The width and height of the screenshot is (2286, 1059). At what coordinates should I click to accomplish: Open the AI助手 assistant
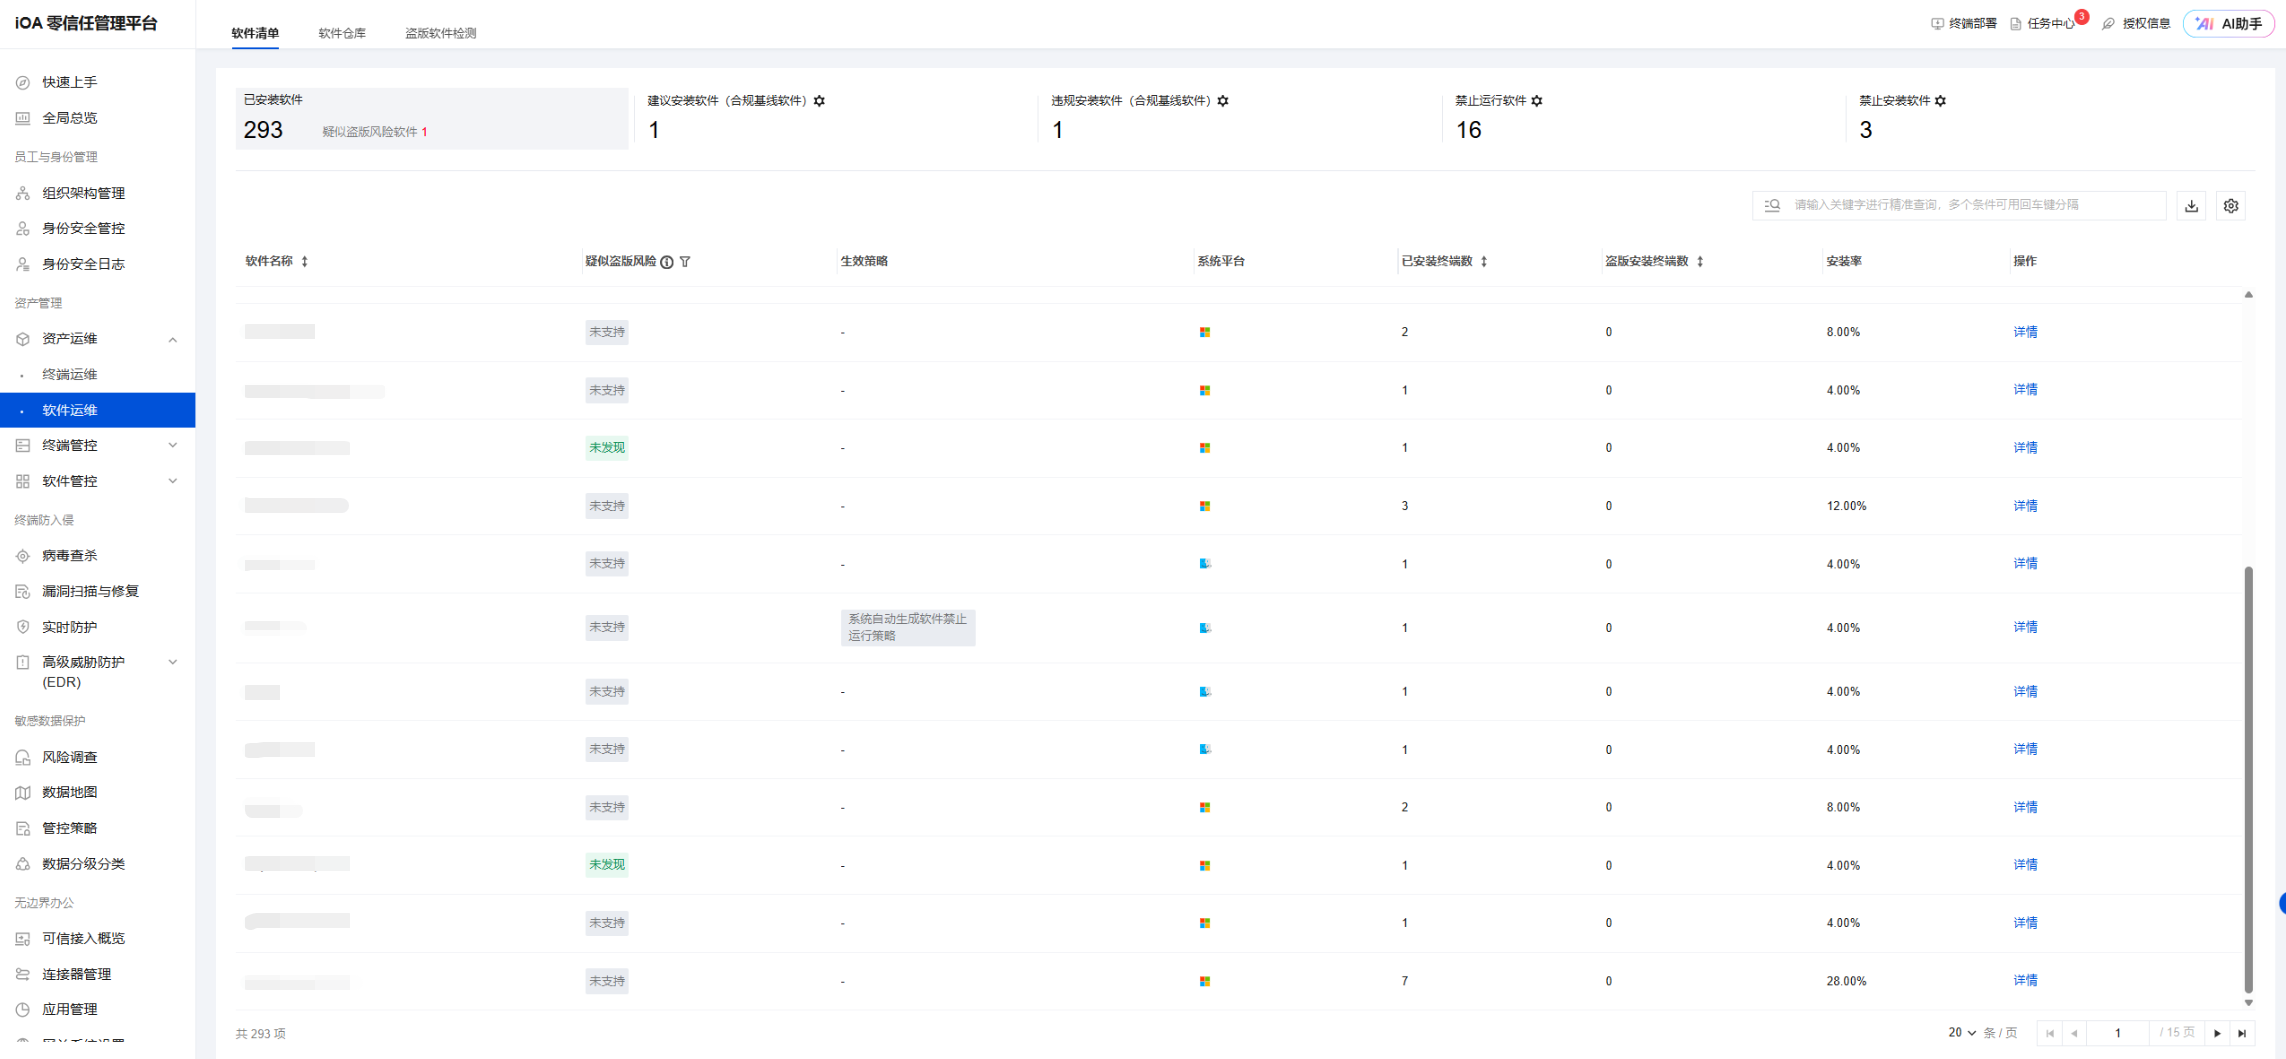pos(2229,24)
